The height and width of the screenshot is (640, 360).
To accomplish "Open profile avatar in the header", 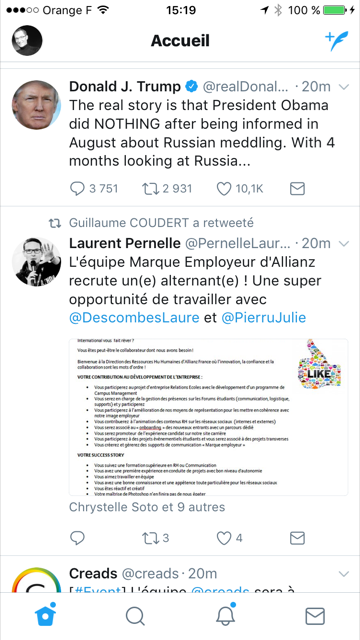I will pos(27,40).
